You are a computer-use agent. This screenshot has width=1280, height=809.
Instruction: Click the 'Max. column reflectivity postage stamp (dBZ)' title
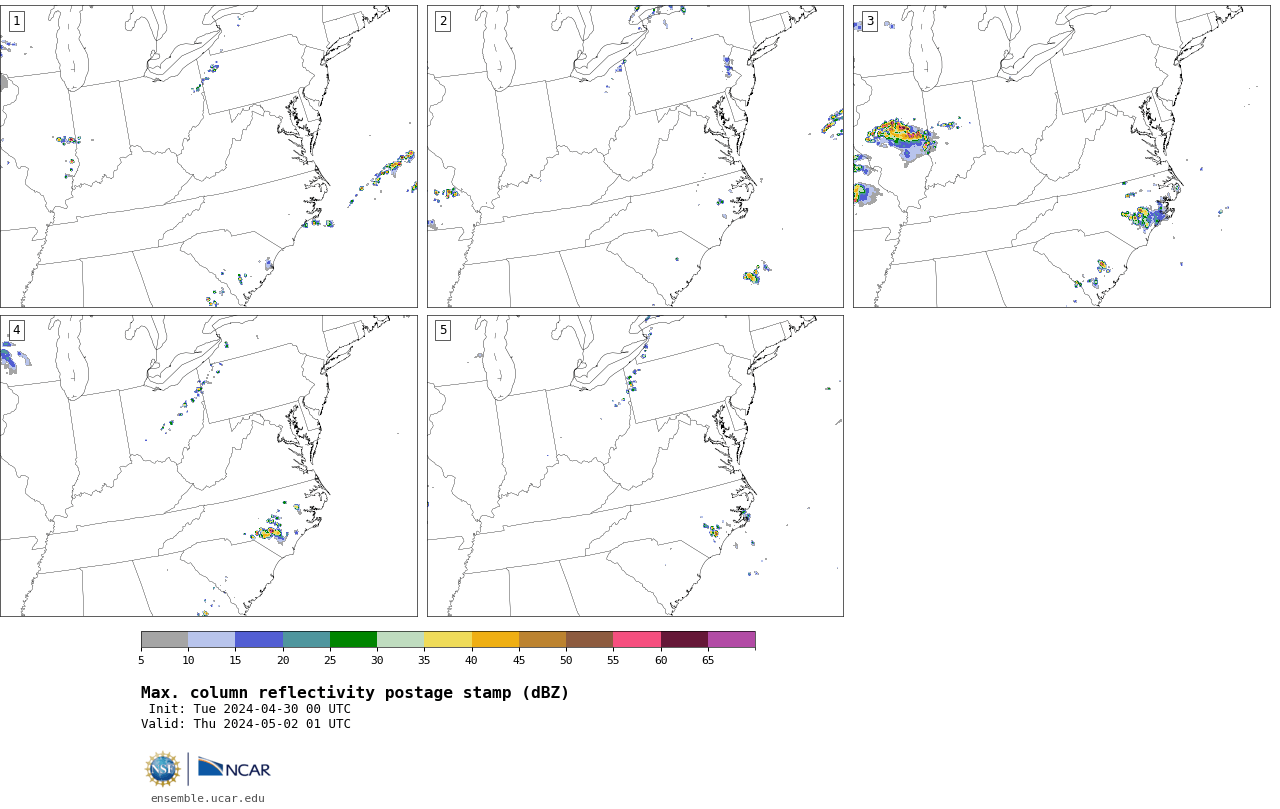tap(355, 693)
